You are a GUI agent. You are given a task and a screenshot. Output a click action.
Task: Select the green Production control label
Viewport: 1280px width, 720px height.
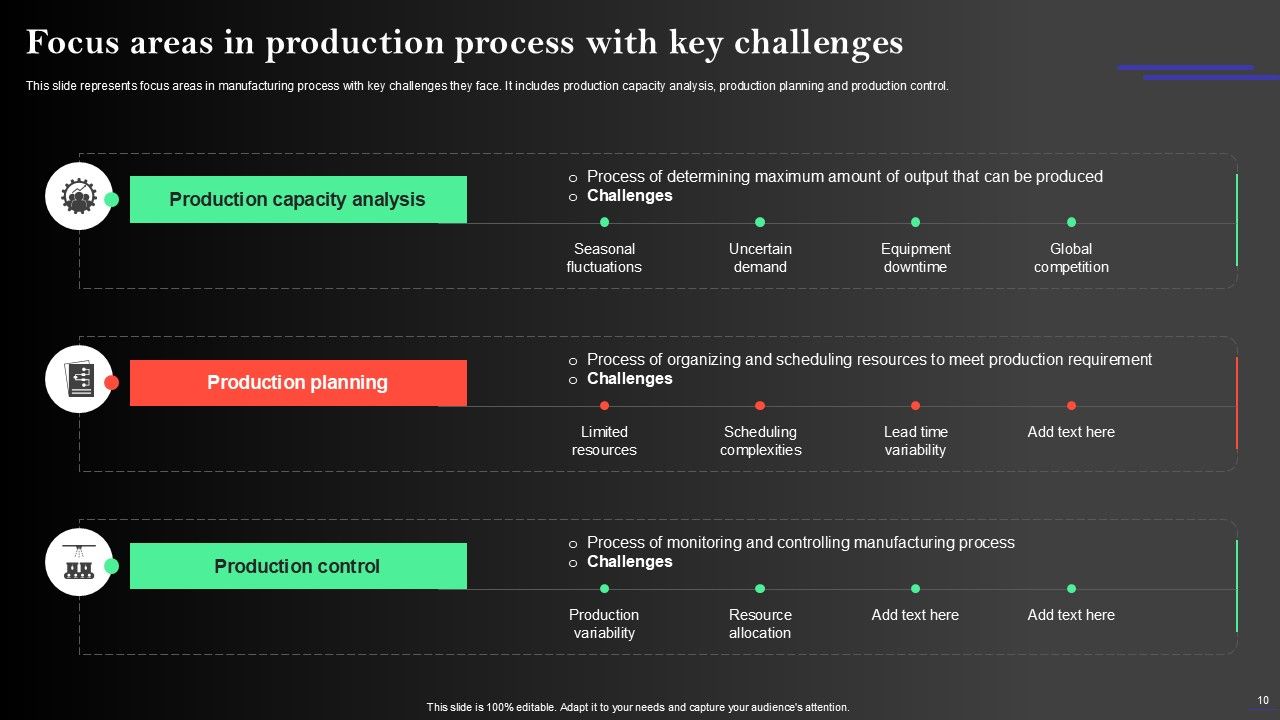pos(297,566)
